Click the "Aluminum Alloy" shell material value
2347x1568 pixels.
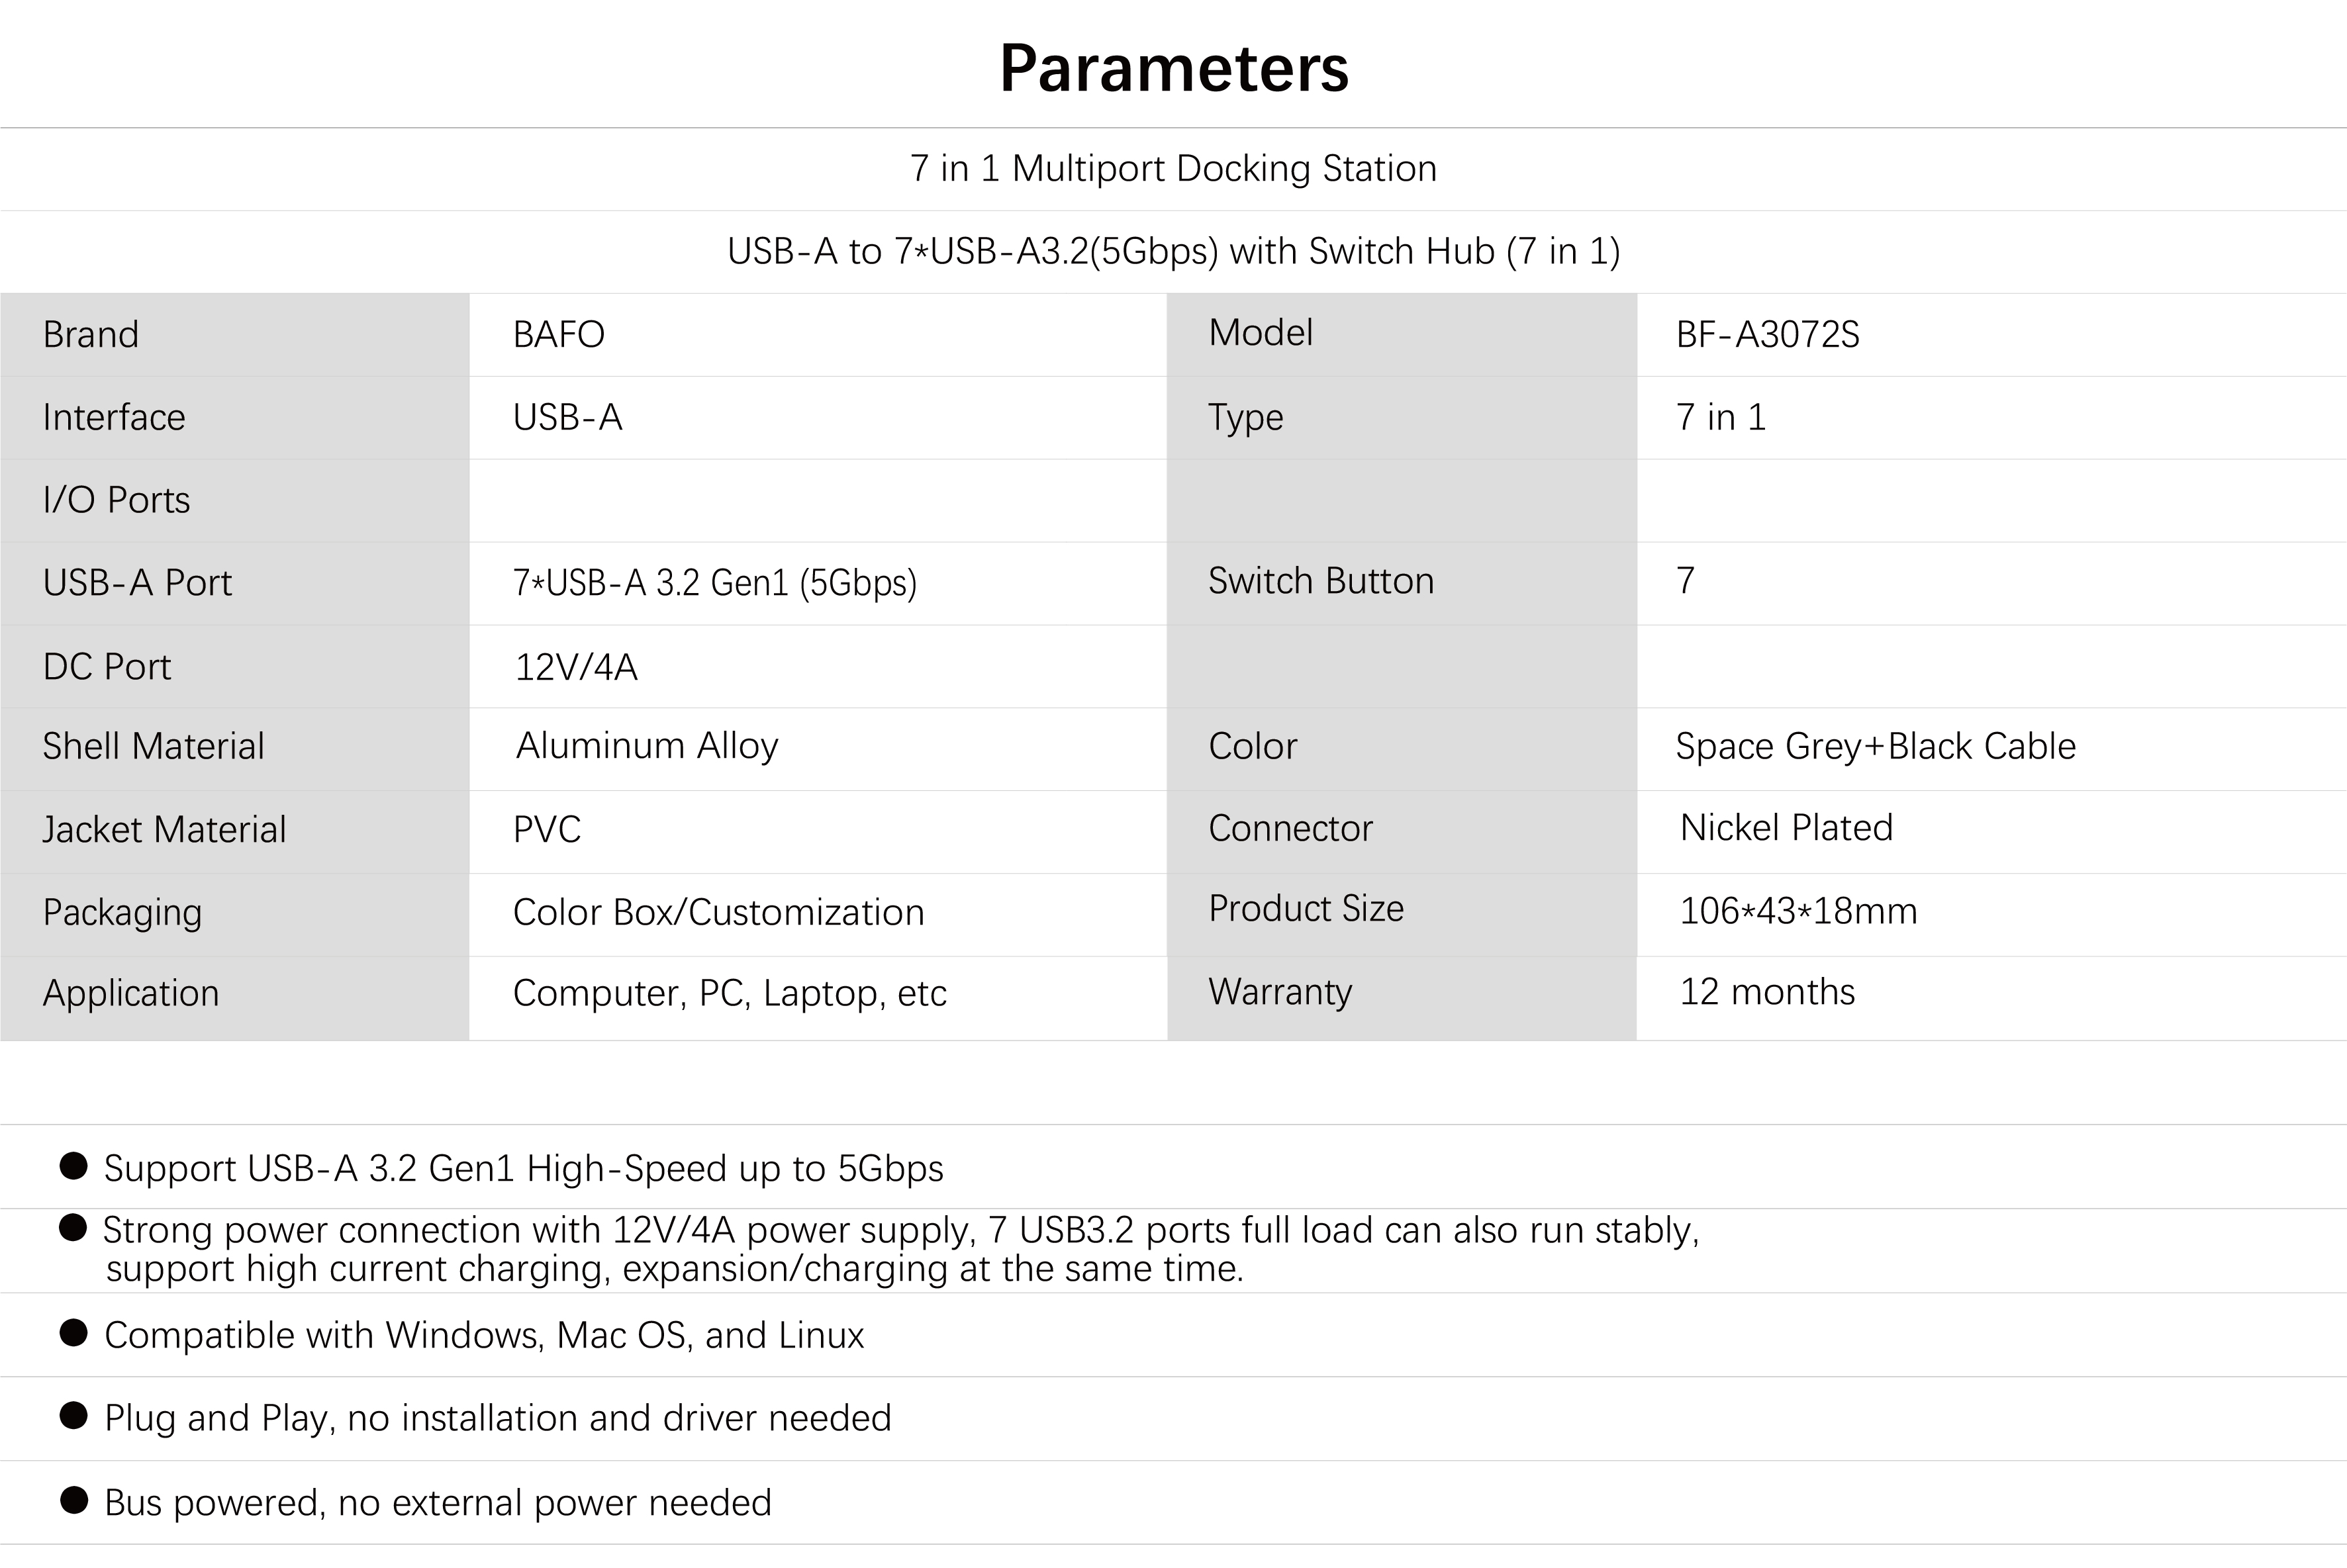(x=647, y=746)
